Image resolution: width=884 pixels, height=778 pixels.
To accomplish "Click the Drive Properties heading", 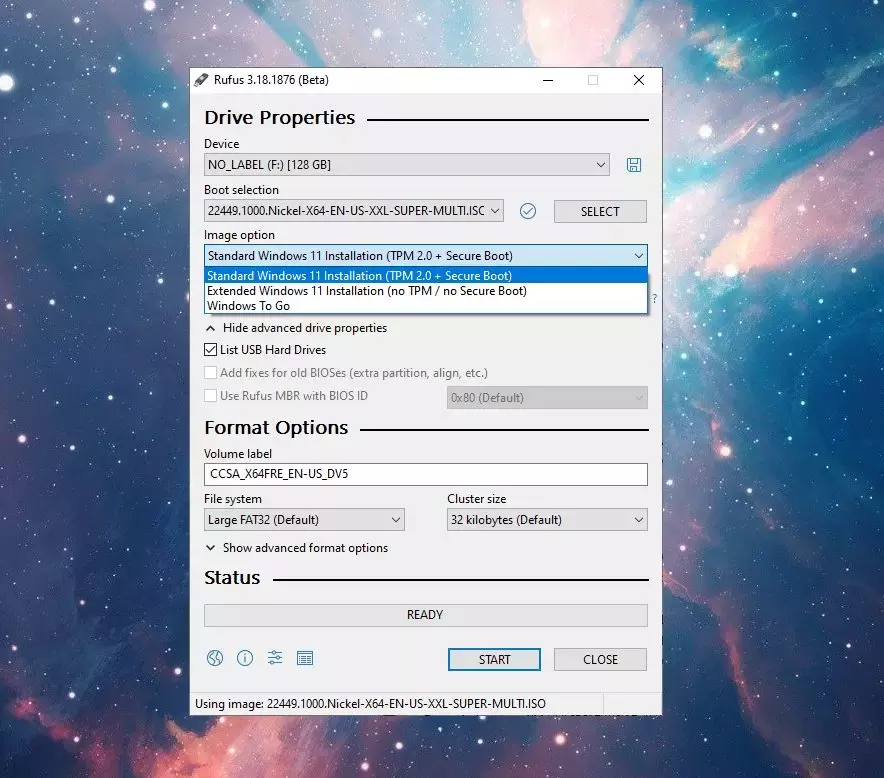I will (x=280, y=117).
